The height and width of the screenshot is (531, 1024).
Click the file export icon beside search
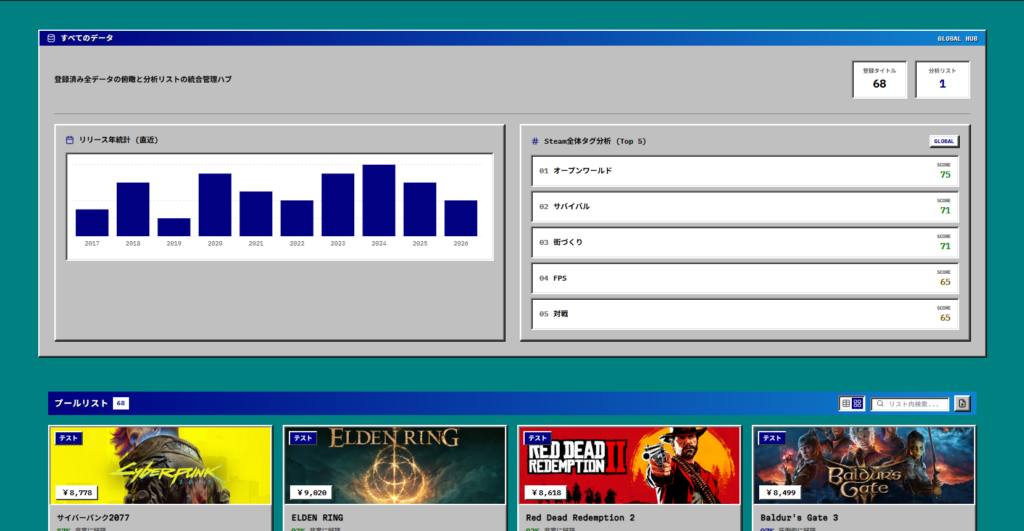point(962,404)
